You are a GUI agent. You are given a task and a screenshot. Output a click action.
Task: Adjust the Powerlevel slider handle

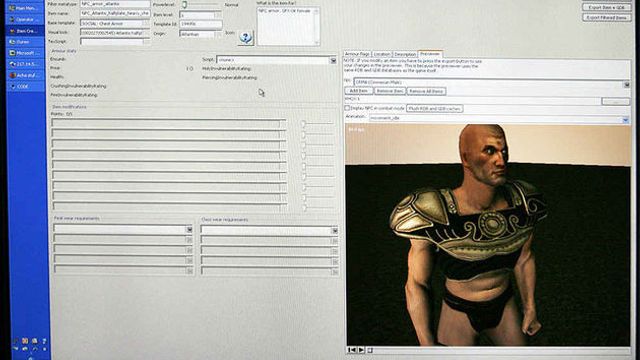coord(184,4)
